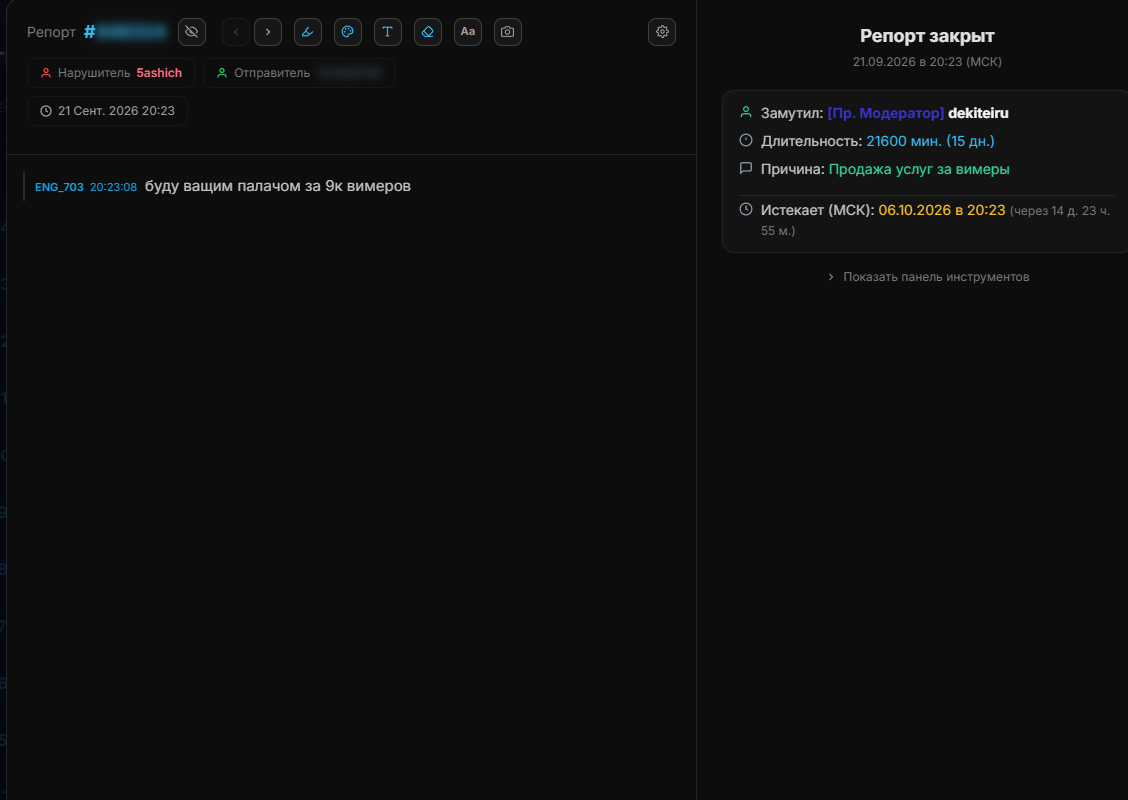The width and height of the screenshot is (1128, 800).
Task: Go to next report arrow
Action: 268,32
